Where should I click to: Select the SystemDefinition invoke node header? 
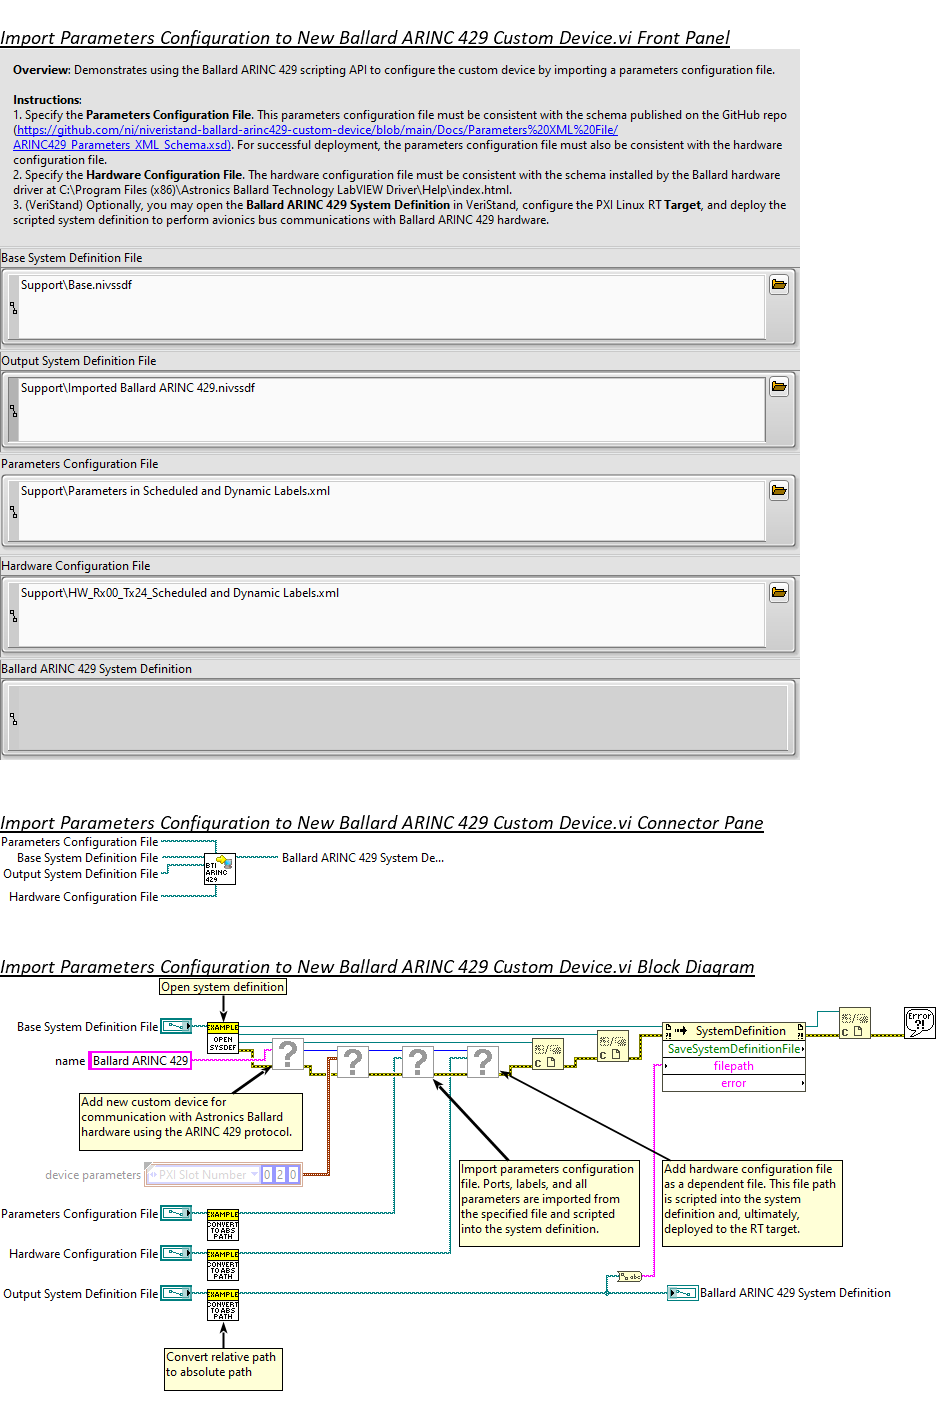[x=734, y=1031]
